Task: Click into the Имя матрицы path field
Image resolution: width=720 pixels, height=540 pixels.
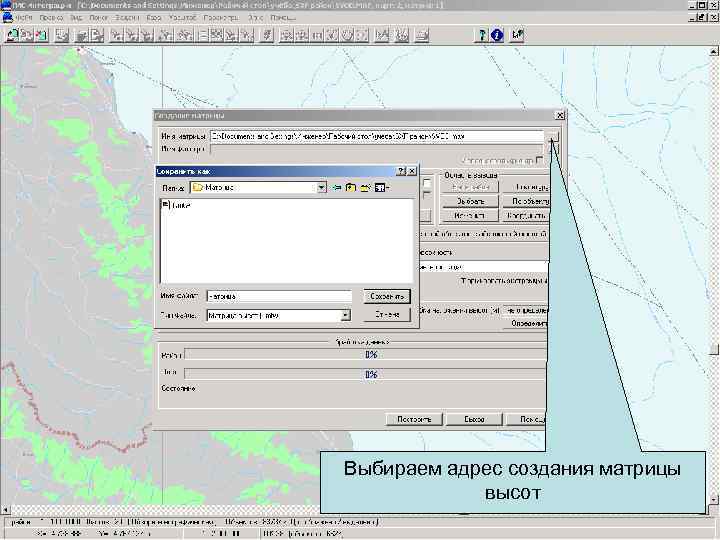Action: tap(377, 136)
